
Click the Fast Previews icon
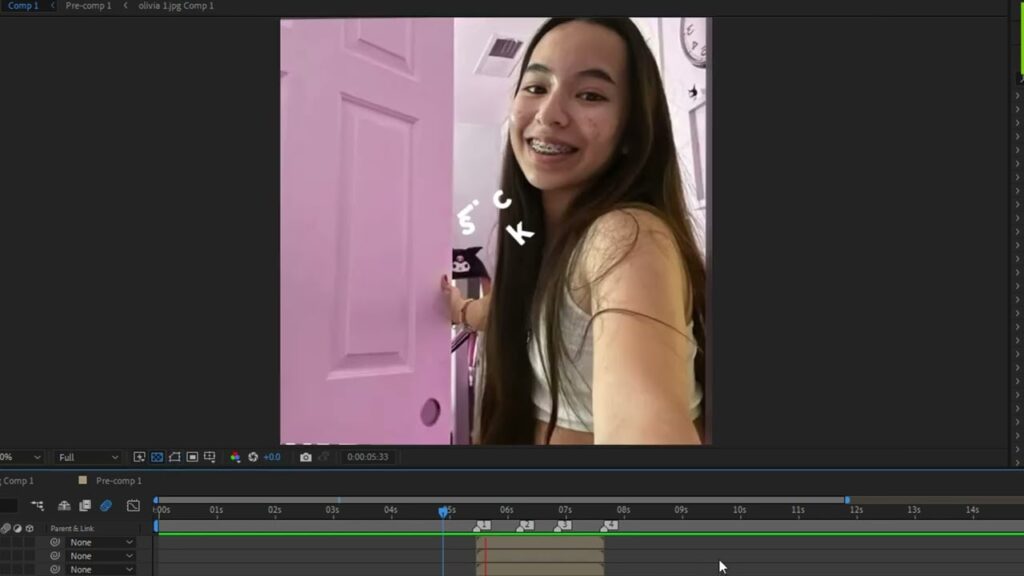140,457
